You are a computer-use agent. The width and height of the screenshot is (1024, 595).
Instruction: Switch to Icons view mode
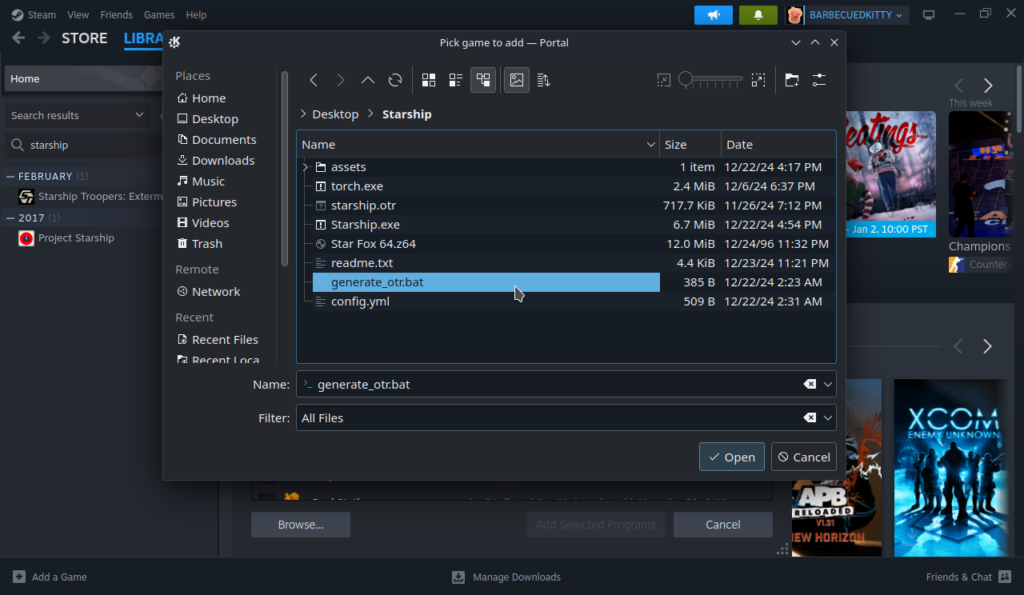point(429,80)
